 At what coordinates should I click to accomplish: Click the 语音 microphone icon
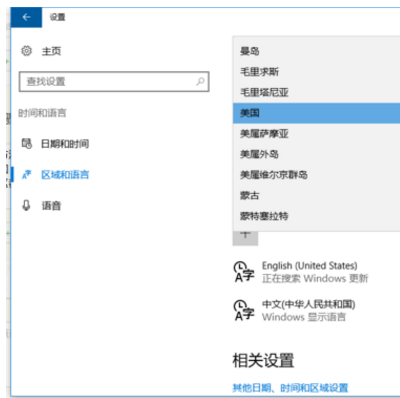coord(26,205)
